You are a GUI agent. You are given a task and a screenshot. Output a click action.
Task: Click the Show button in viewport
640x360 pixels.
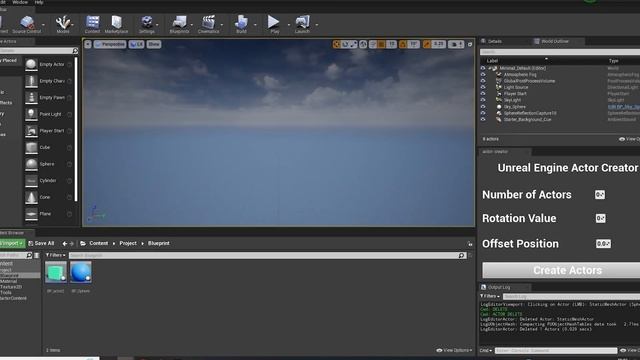coord(154,44)
